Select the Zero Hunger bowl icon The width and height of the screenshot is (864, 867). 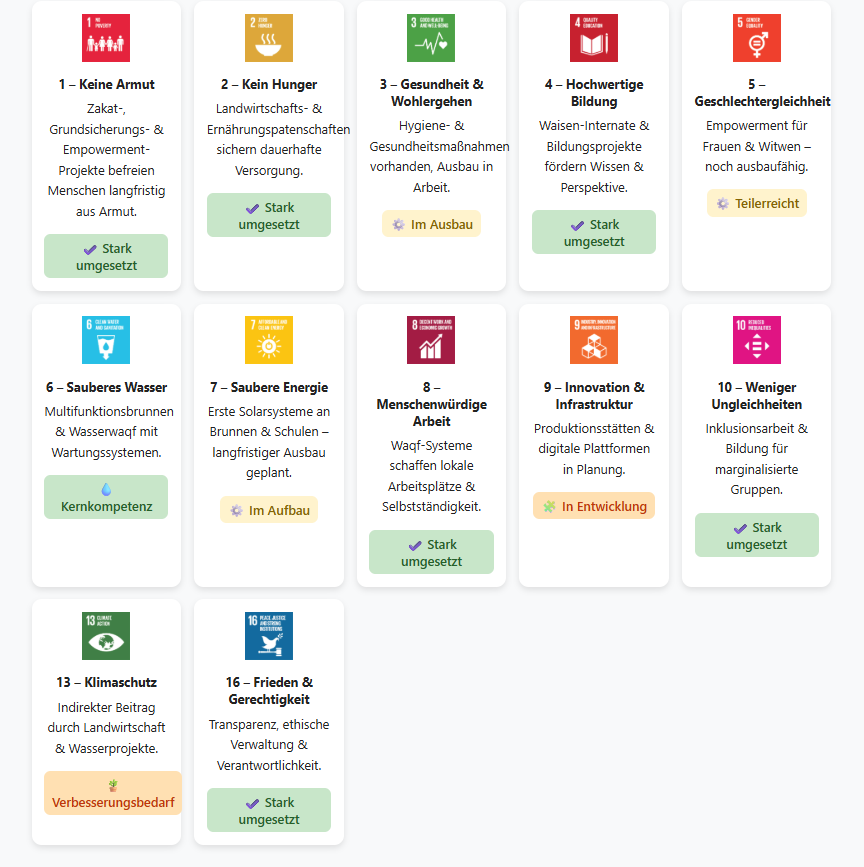pyautogui.click(x=269, y=38)
